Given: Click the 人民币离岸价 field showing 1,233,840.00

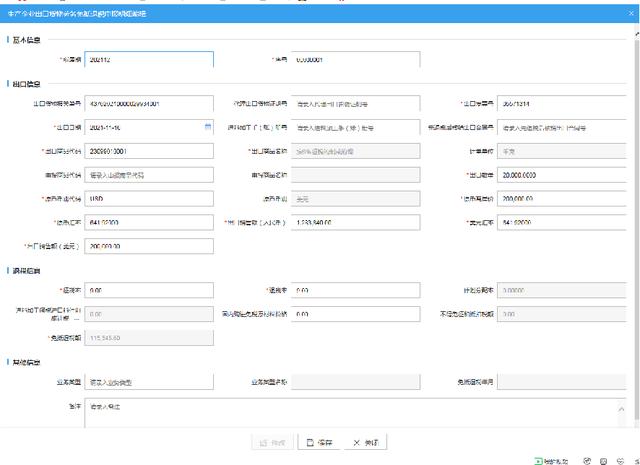Looking at the screenshot, I should pyautogui.click(x=354, y=221).
